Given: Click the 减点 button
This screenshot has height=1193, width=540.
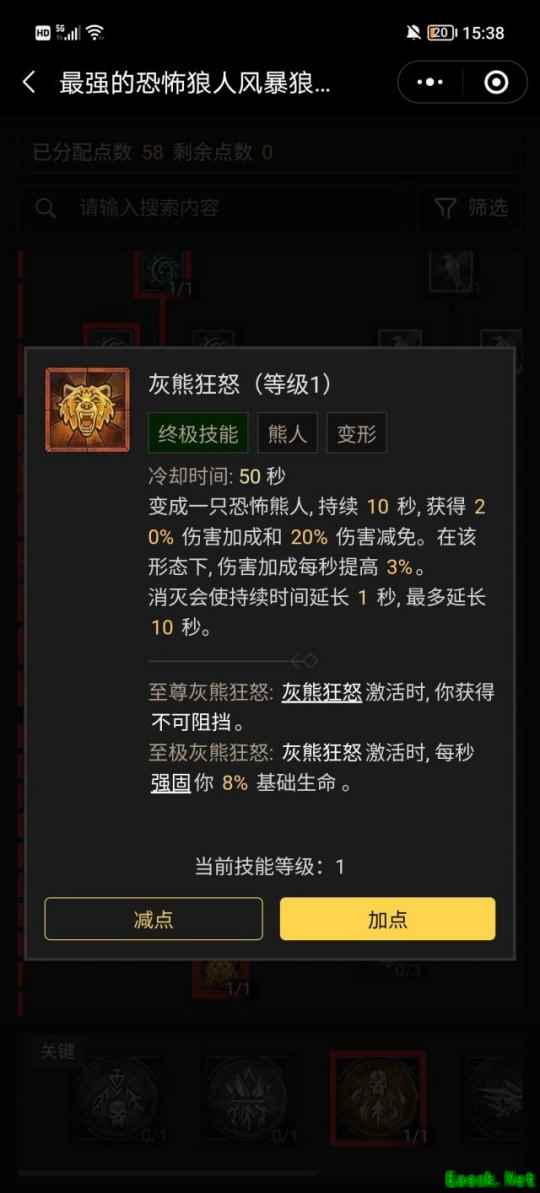Looking at the screenshot, I should click(x=154, y=919).
